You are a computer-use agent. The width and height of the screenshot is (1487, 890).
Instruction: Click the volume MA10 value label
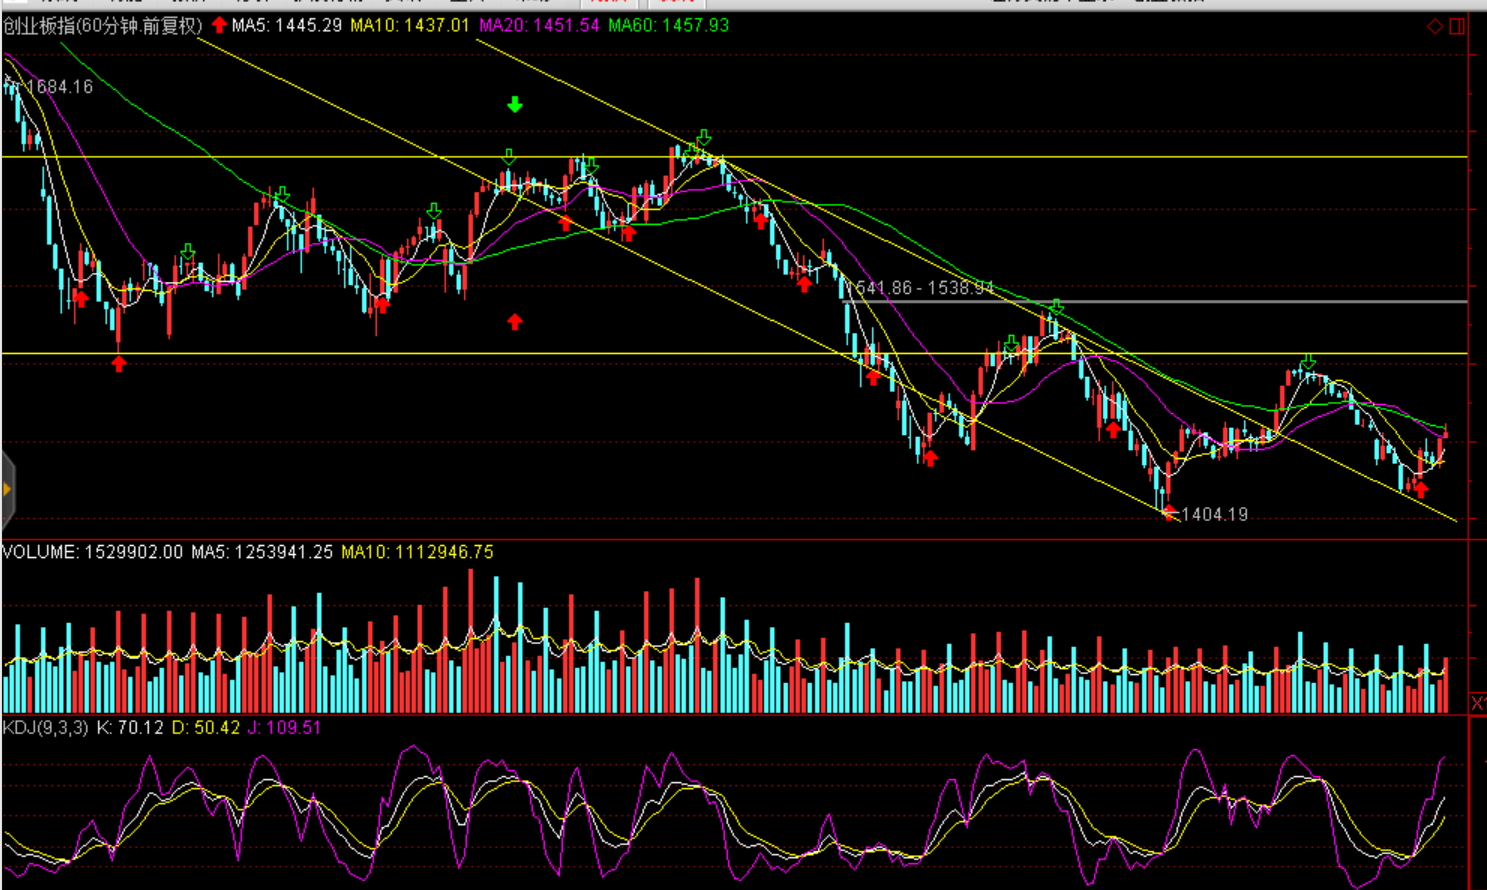(x=417, y=552)
